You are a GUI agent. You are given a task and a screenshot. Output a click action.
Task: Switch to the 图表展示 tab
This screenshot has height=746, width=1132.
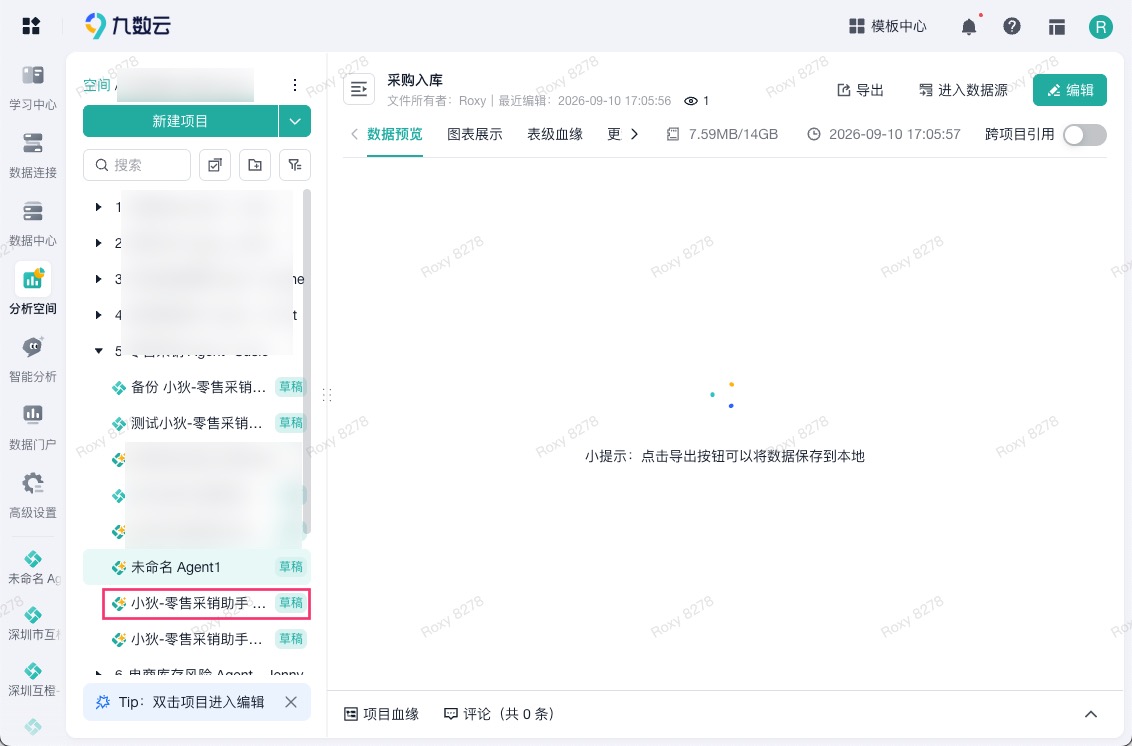click(x=475, y=134)
